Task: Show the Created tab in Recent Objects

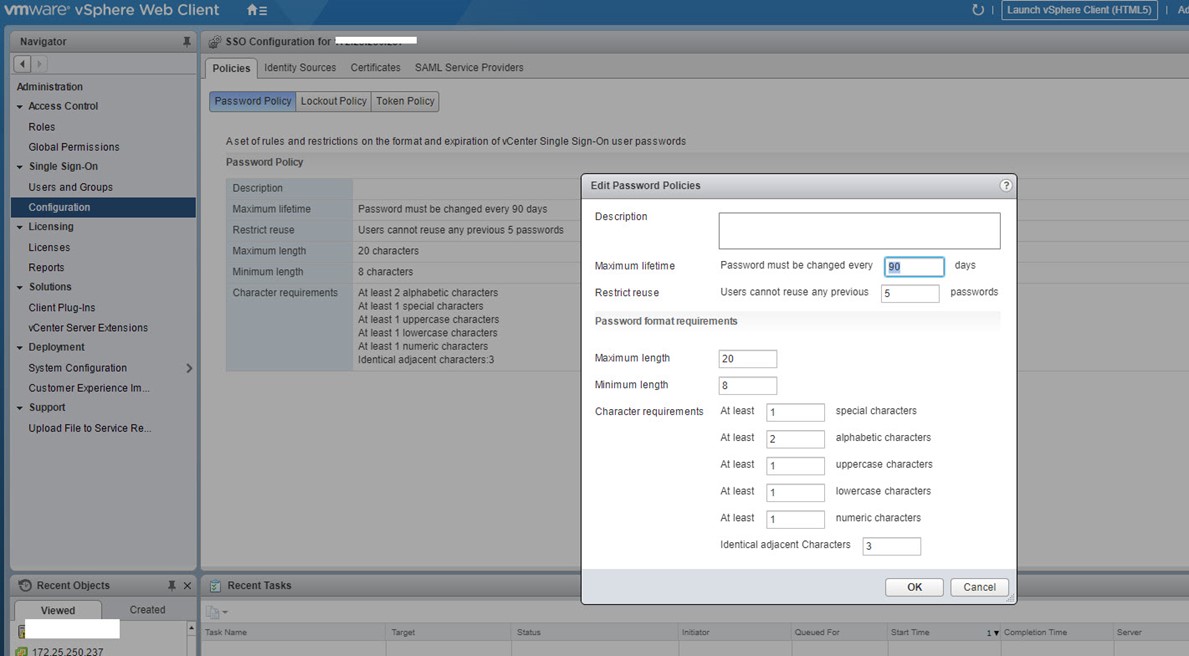Action: (x=147, y=610)
